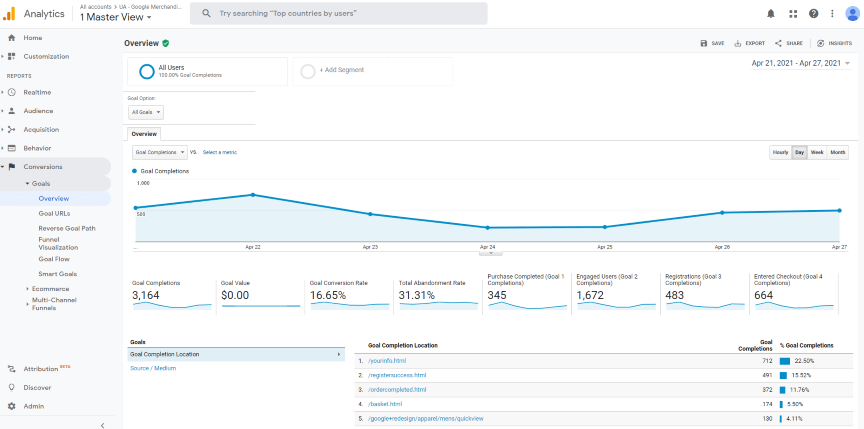Open the All Goals dropdown
Image resolution: width=864 pixels, height=429 pixels.
pos(146,113)
